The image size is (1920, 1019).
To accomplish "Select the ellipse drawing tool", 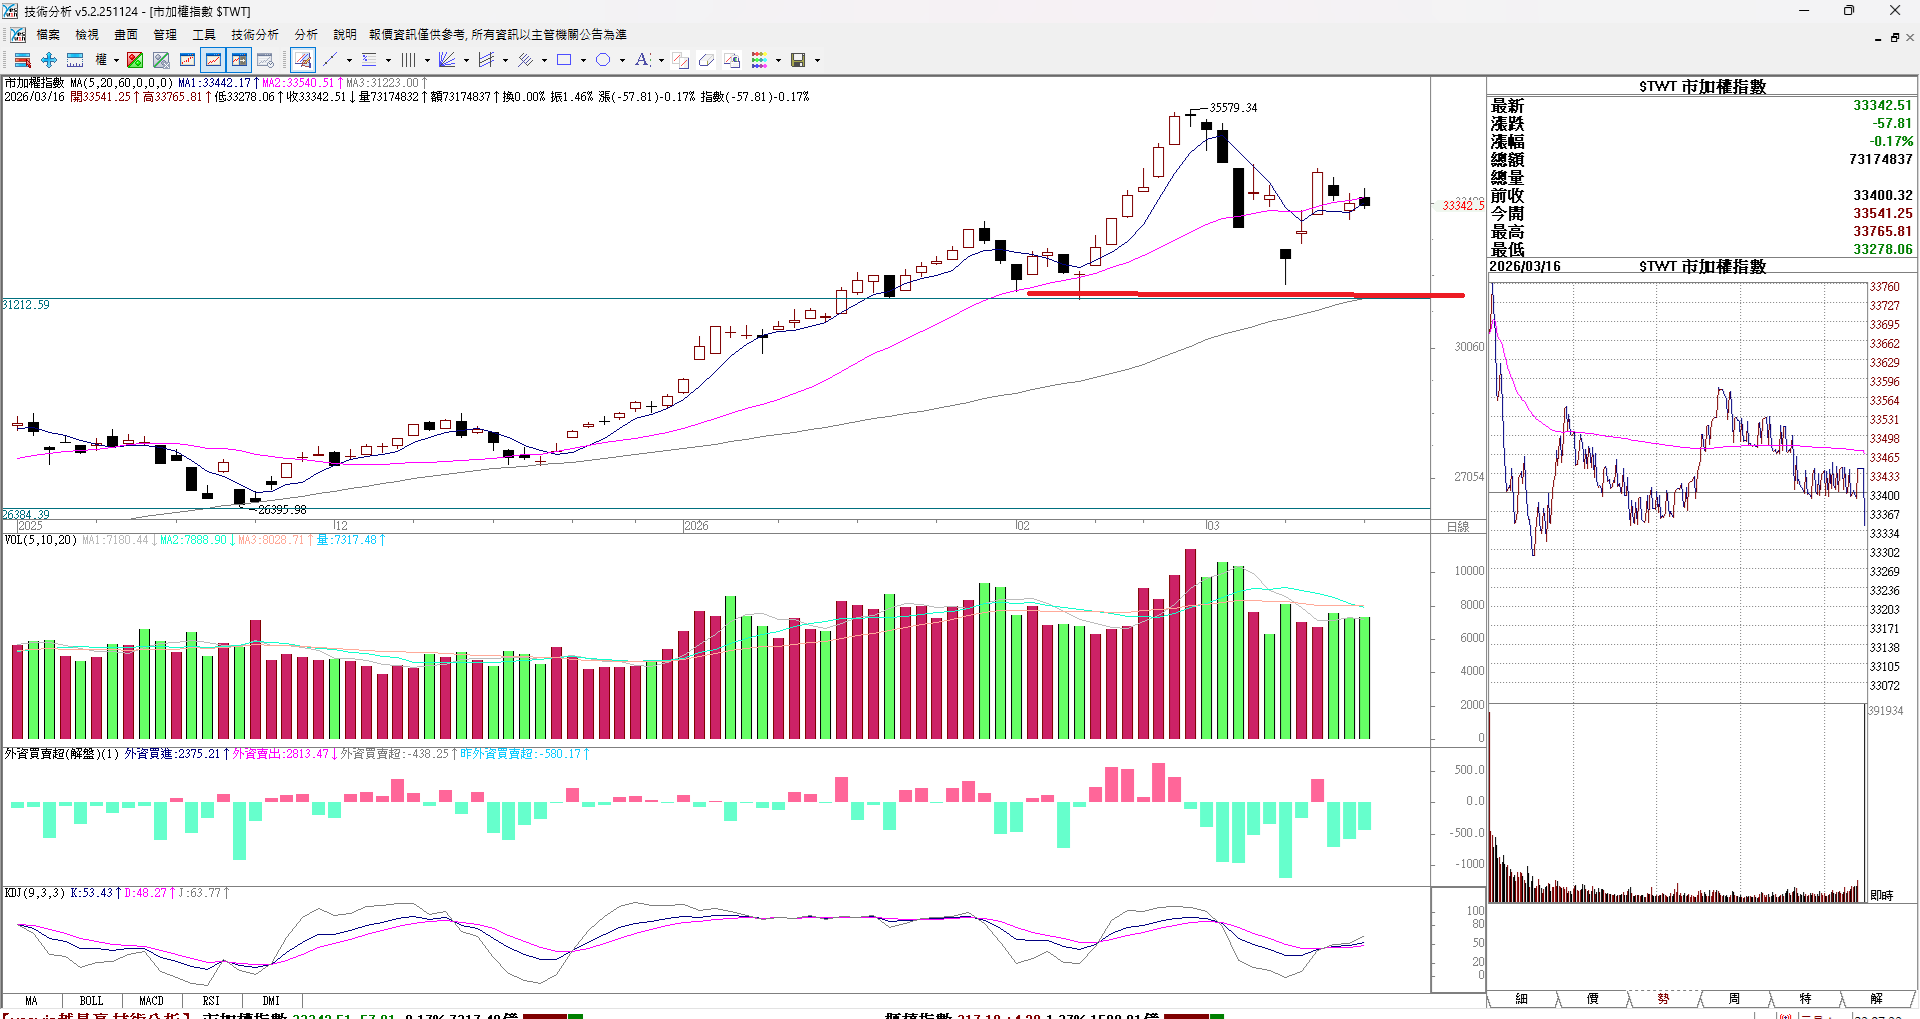I will (603, 60).
